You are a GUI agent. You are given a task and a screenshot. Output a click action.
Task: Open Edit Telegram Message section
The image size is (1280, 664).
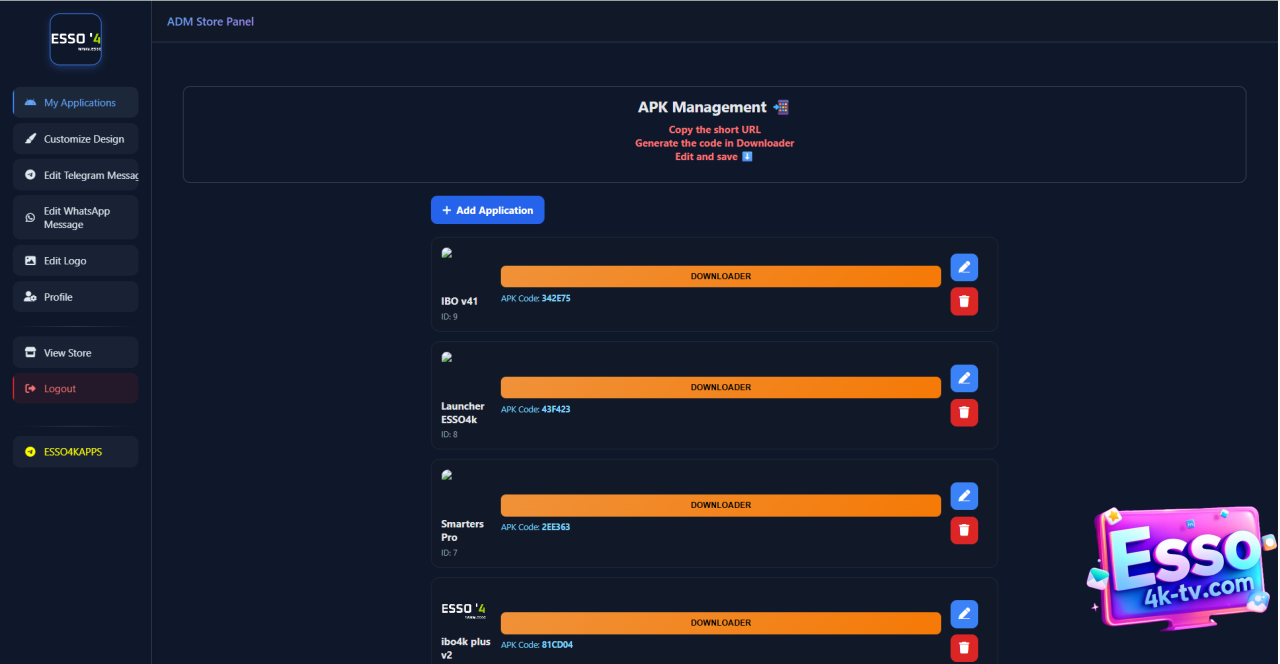coord(76,175)
